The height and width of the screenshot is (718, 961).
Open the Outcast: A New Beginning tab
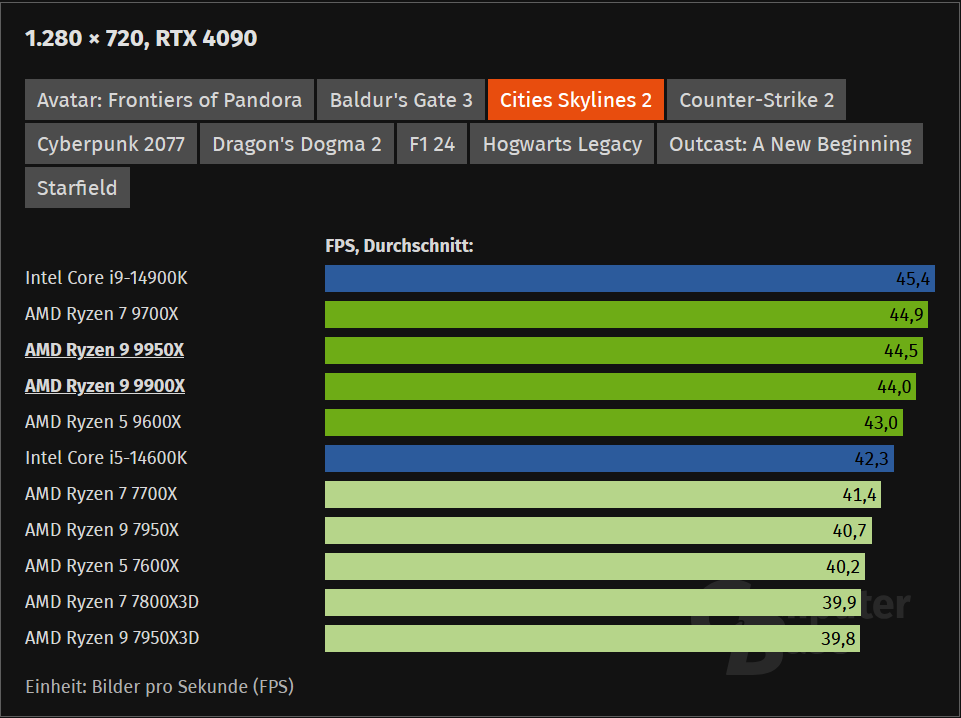tap(790, 144)
